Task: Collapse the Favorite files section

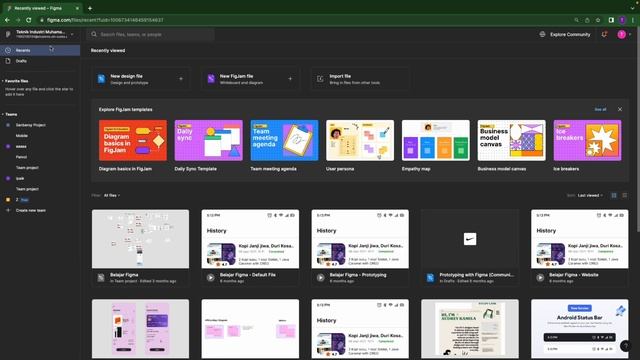Action: click(x=2, y=81)
